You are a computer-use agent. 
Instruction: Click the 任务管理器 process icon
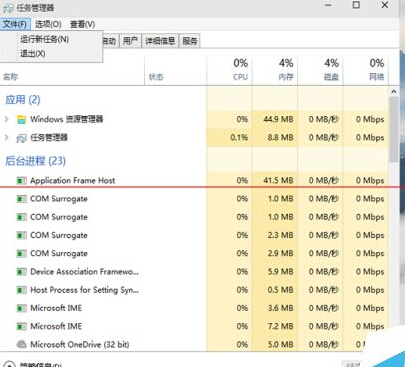point(21,138)
